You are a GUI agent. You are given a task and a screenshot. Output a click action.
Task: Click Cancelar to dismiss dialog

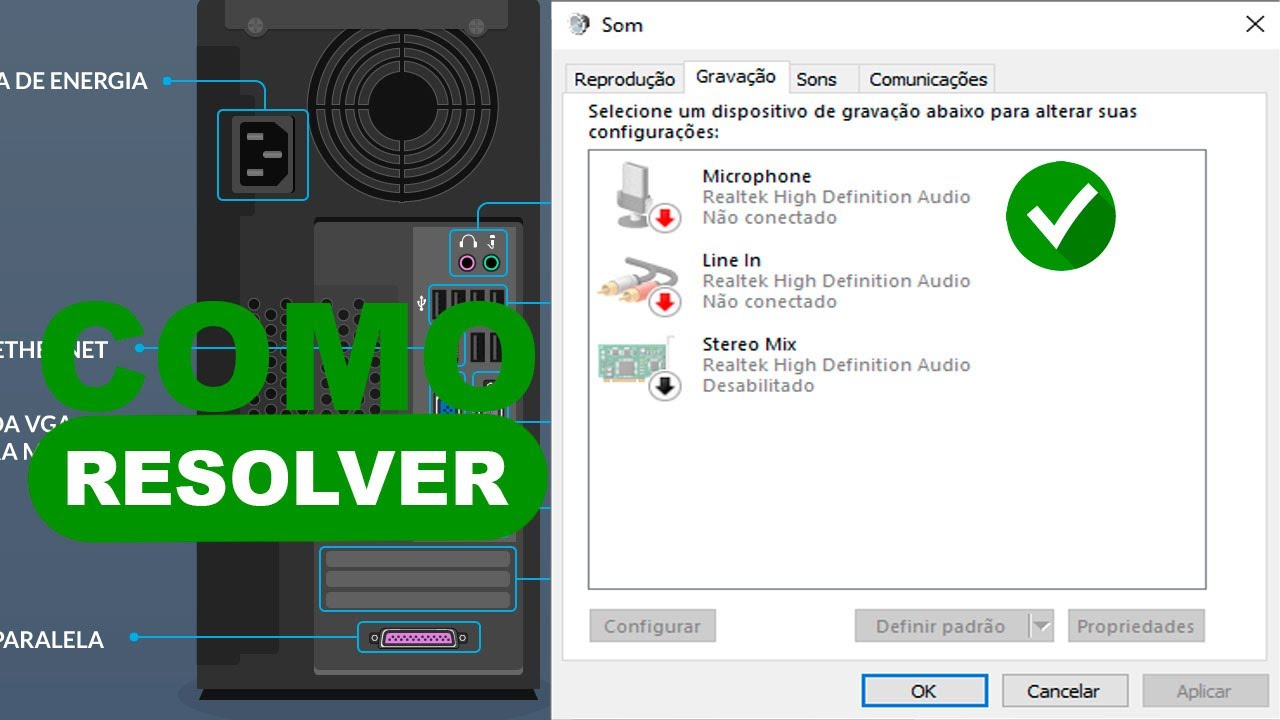click(1064, 690)
